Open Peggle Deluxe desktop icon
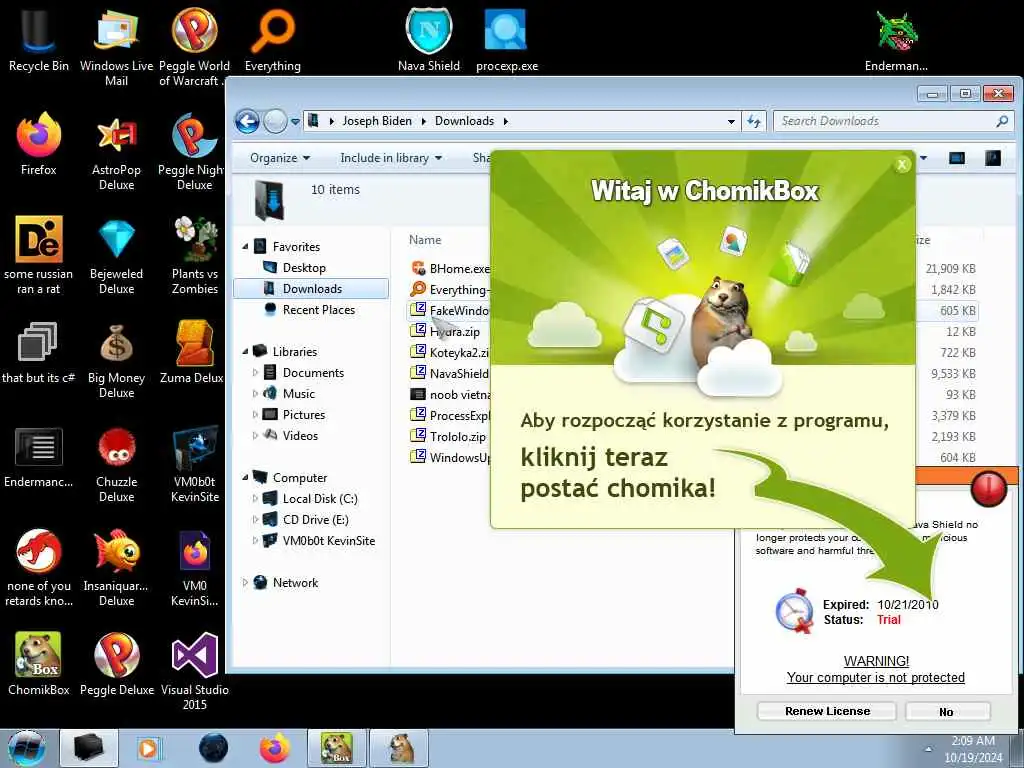The height and width of the screenshot is (768, 1024). [x=117, y=664]
